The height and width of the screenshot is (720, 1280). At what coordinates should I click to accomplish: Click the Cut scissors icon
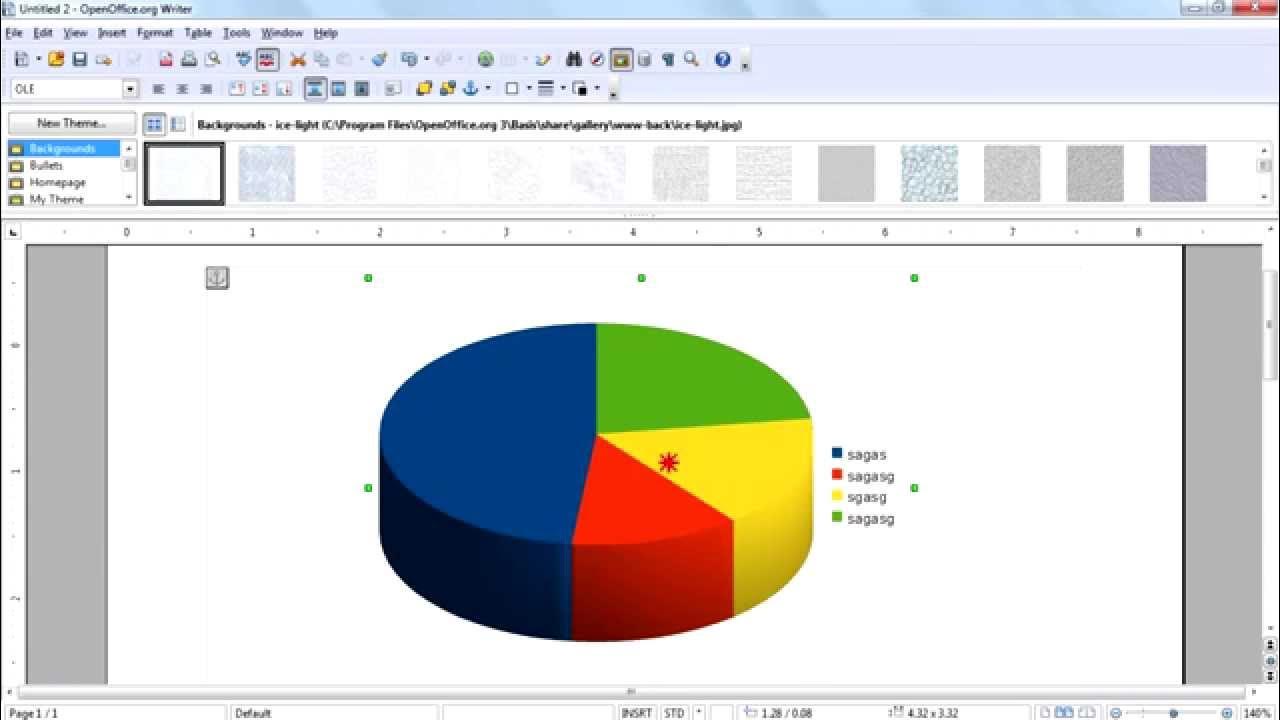click(297, 59)
